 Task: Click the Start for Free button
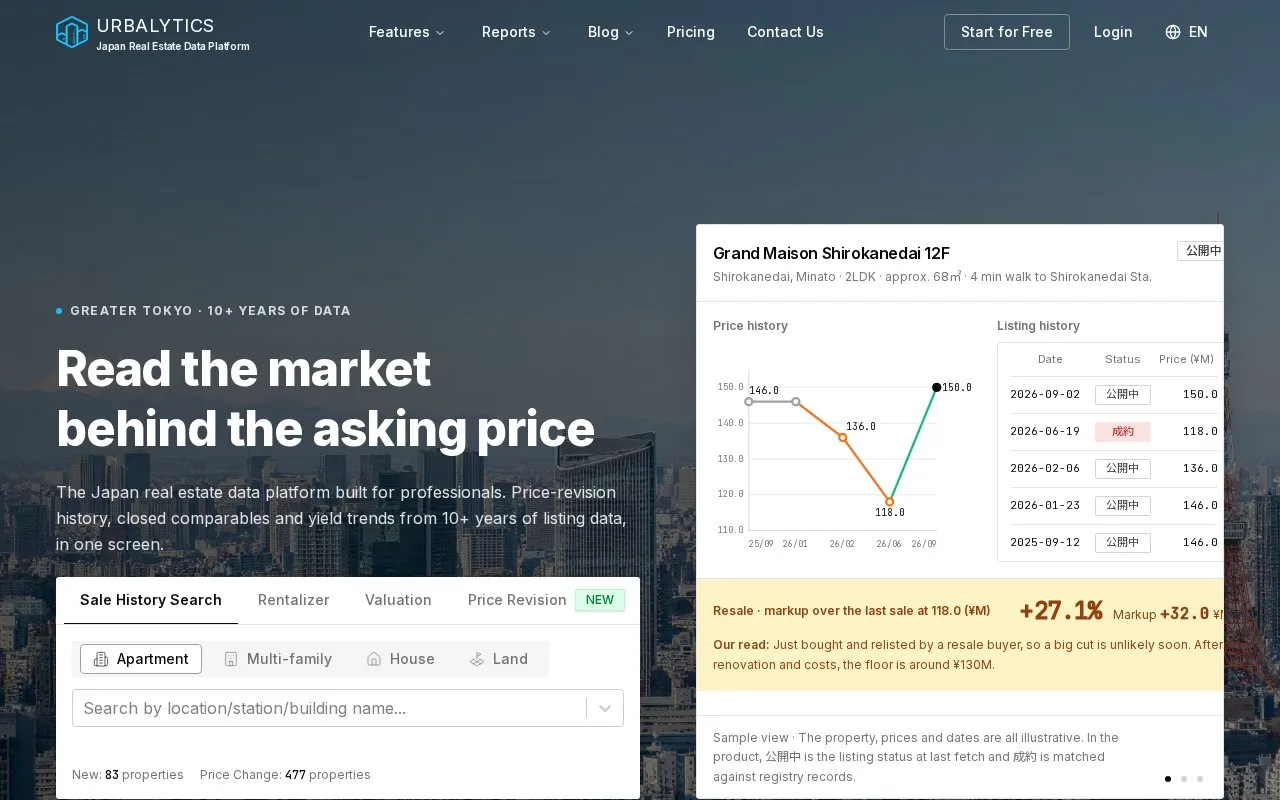[x=1007, y=32]
